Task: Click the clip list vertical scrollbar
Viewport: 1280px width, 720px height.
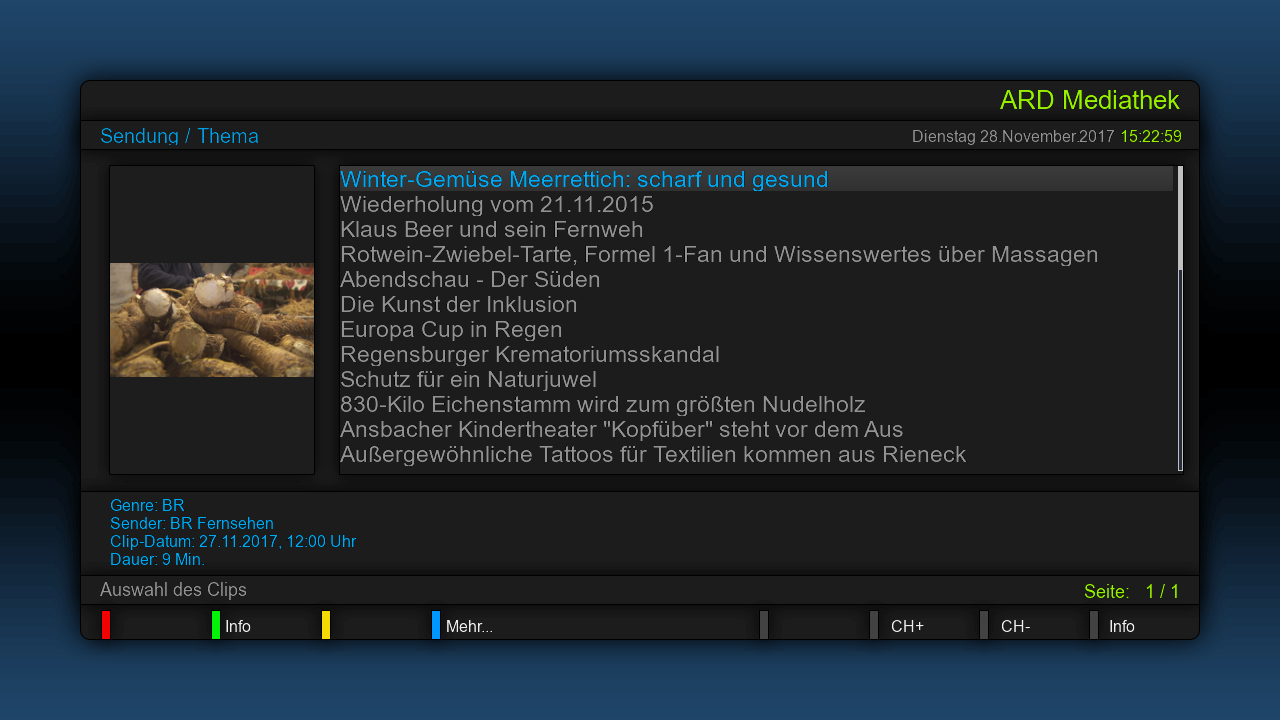Action: pos(1180,318)
